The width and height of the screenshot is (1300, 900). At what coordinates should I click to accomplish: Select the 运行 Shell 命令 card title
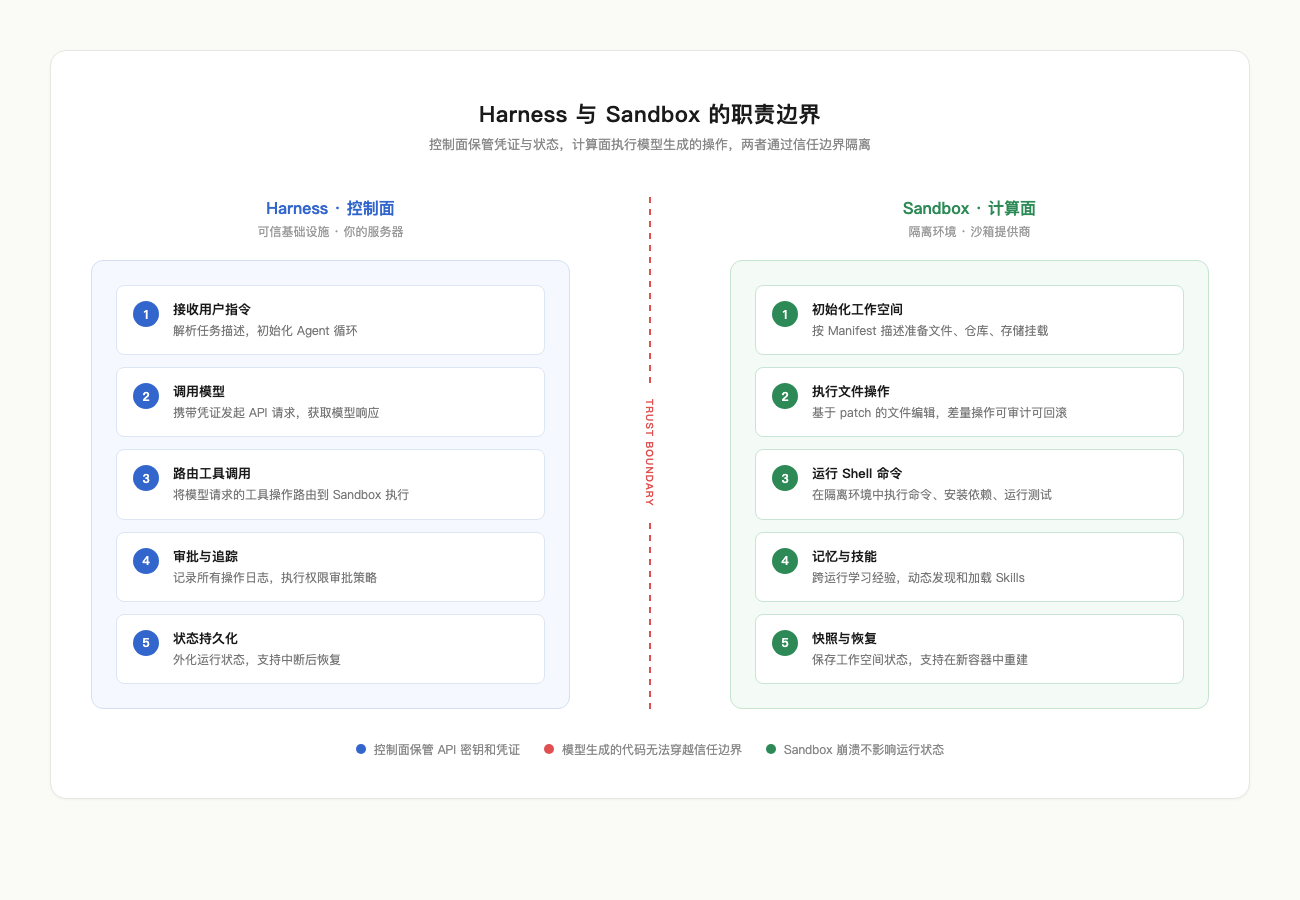pos(857,474)
